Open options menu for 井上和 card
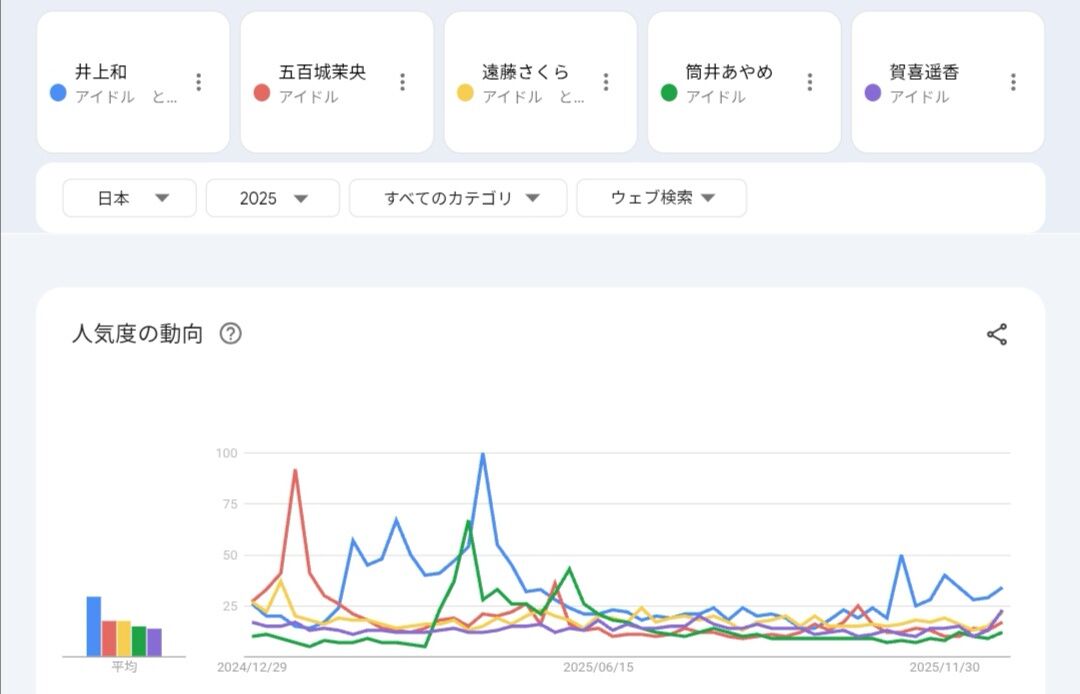Viewport: 1080px width, 694px height. (x=199, y=82)
